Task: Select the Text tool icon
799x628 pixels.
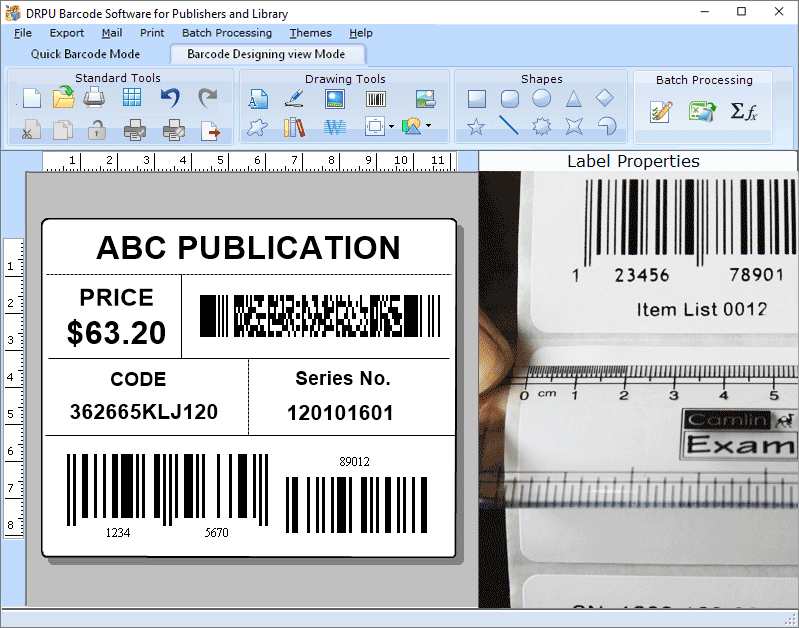Action: click(x=258, y=99)
